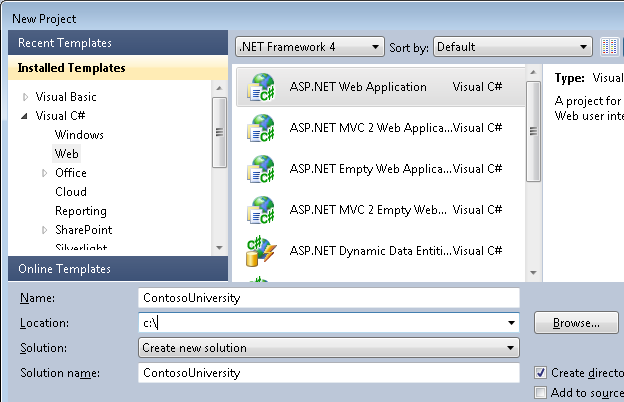Image resolution: width=624 pixels, height=402 pixels.
Task: Click the project Name text field
Action: click(329, 298)
